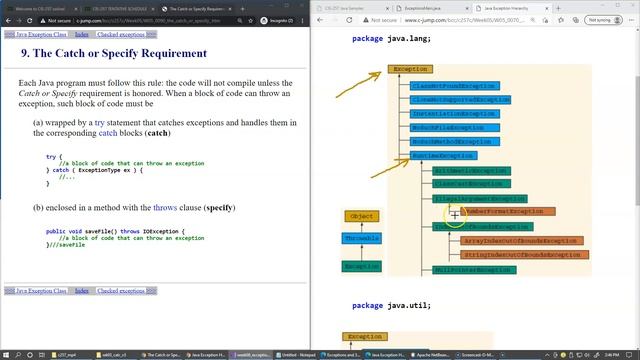Open Untitled - Notepad from the taskbar

[x=296, y=355]
